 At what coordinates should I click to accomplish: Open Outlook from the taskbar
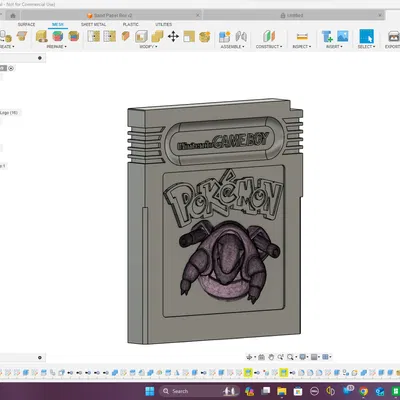coord(380,391)
